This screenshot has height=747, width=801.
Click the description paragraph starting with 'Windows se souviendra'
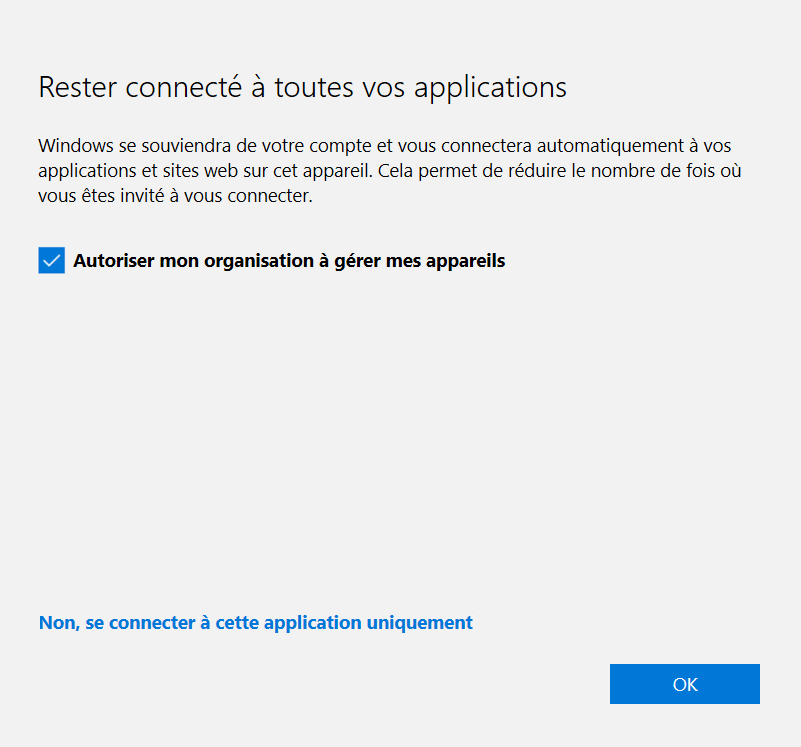click(x=390, y=171)
